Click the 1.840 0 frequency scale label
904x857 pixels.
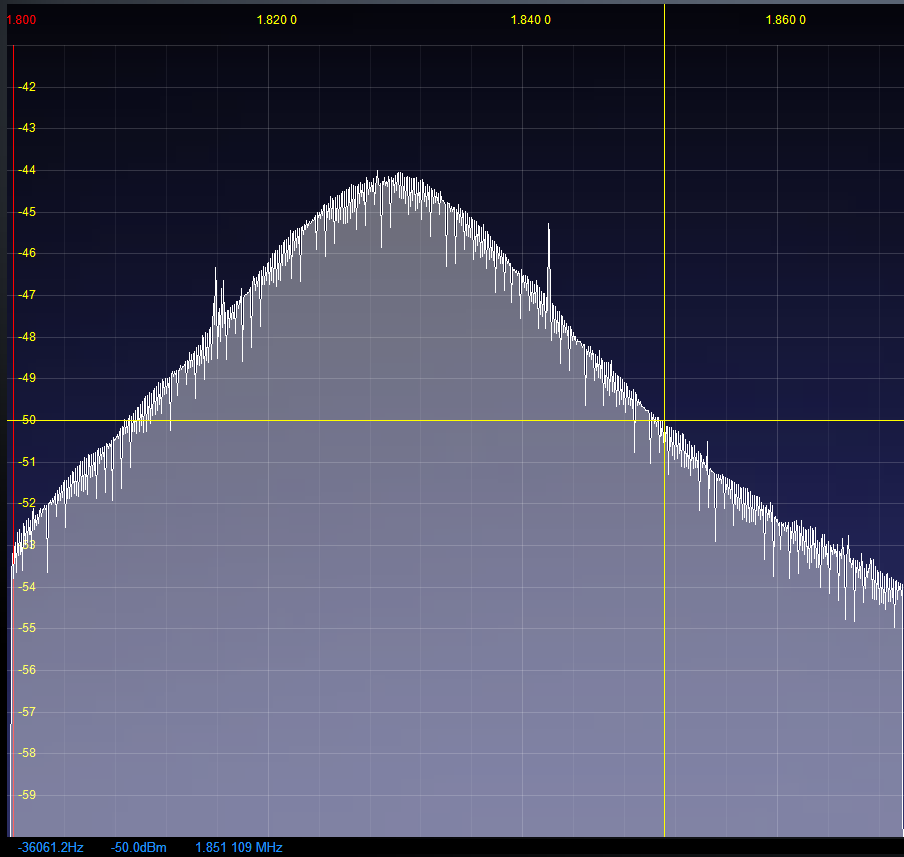coord(531,20)
